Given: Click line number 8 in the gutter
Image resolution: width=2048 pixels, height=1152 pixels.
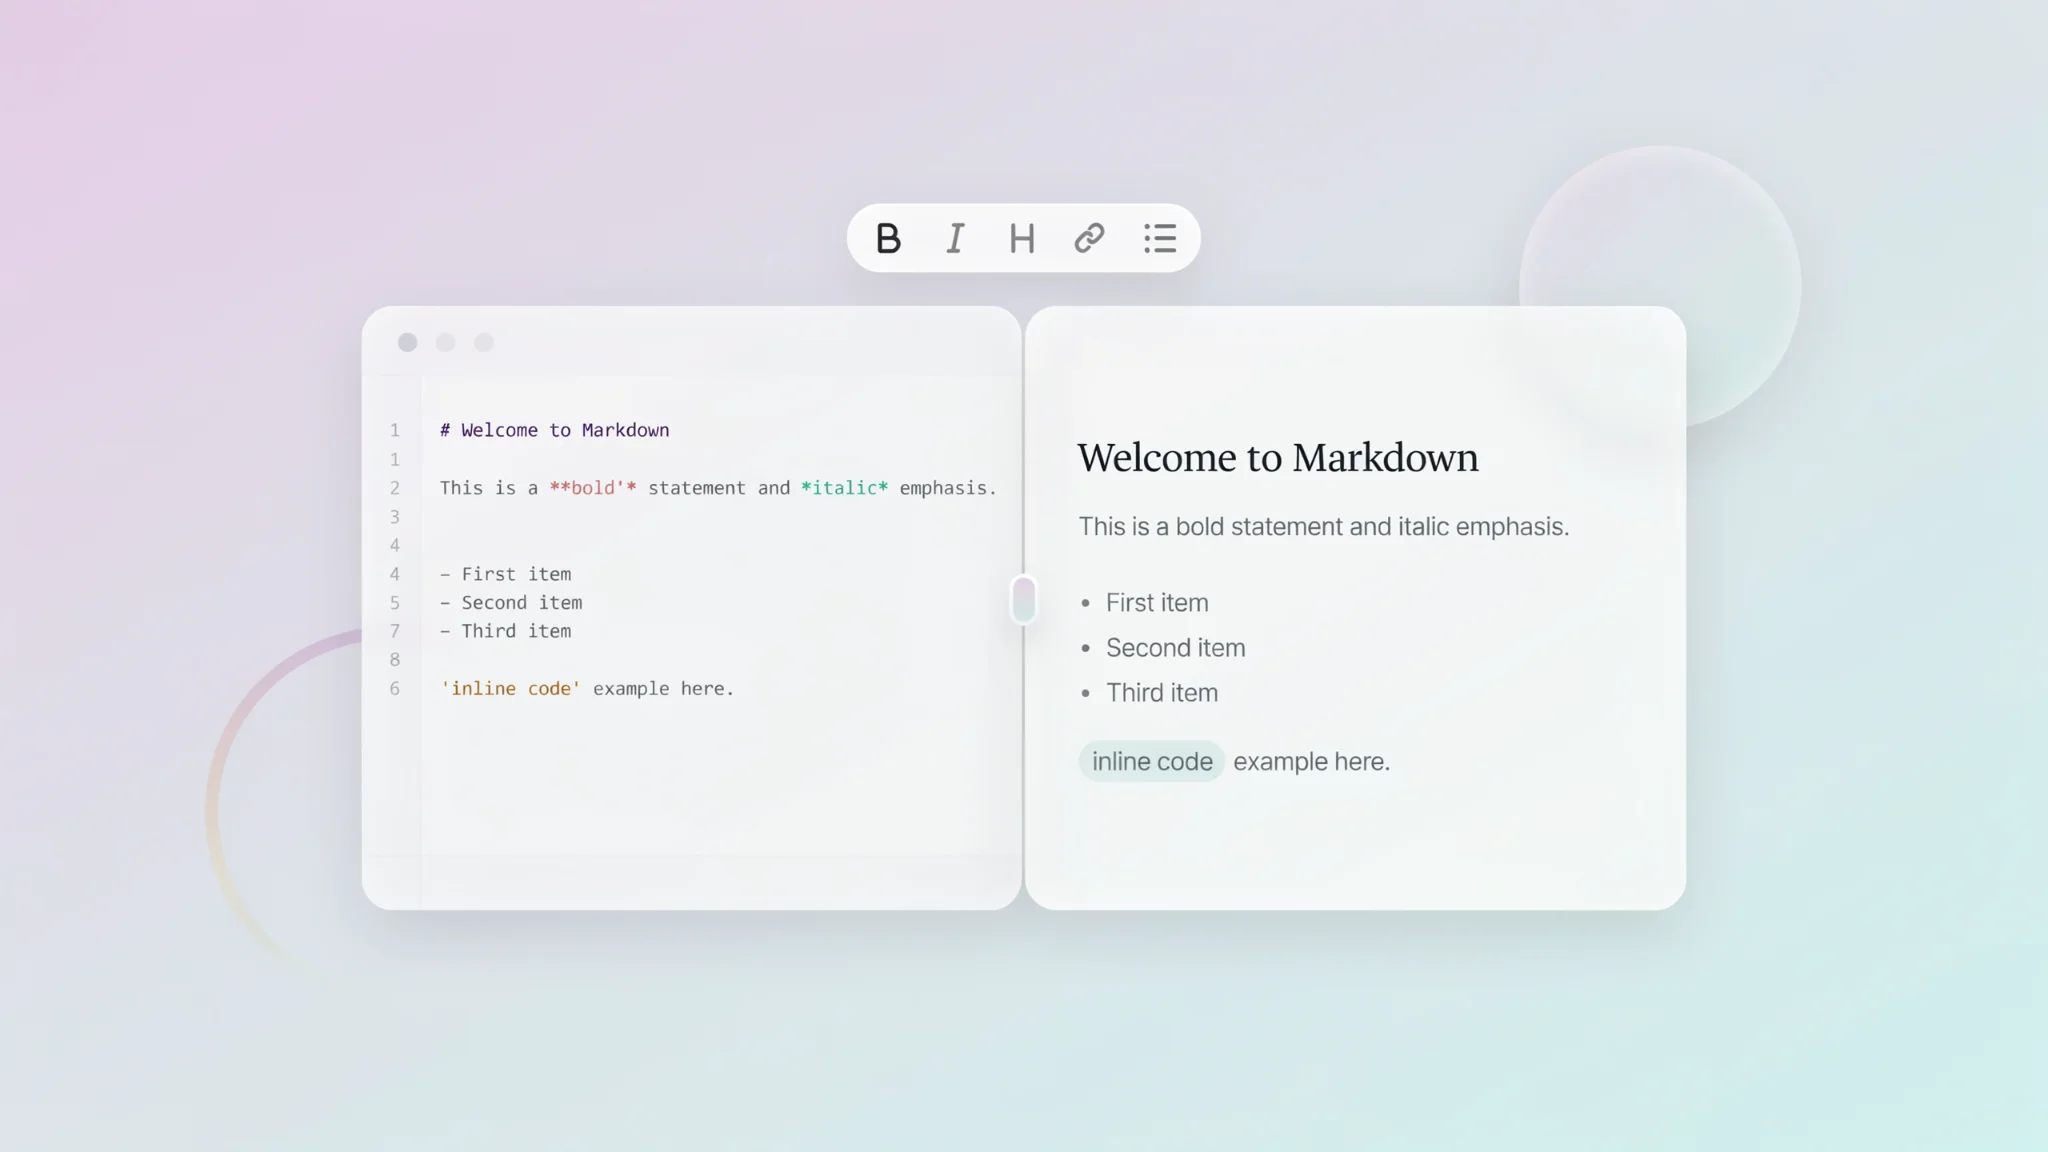Looking at the screenshot, I should pyautogui.click(x=395, y=660).
